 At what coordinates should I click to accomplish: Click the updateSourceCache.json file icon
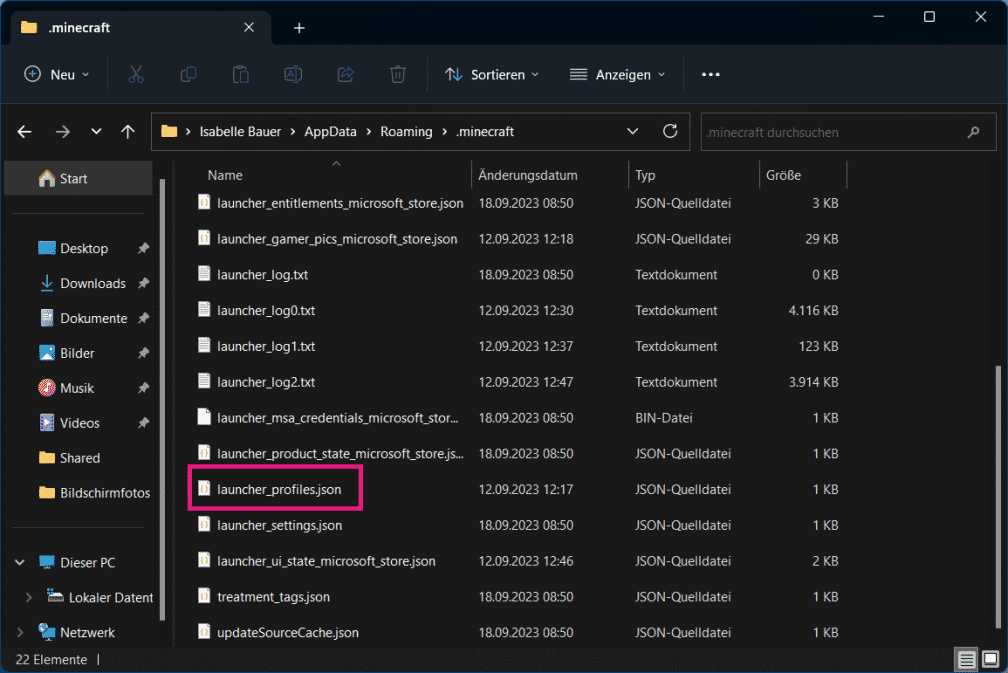coord(204,632)
